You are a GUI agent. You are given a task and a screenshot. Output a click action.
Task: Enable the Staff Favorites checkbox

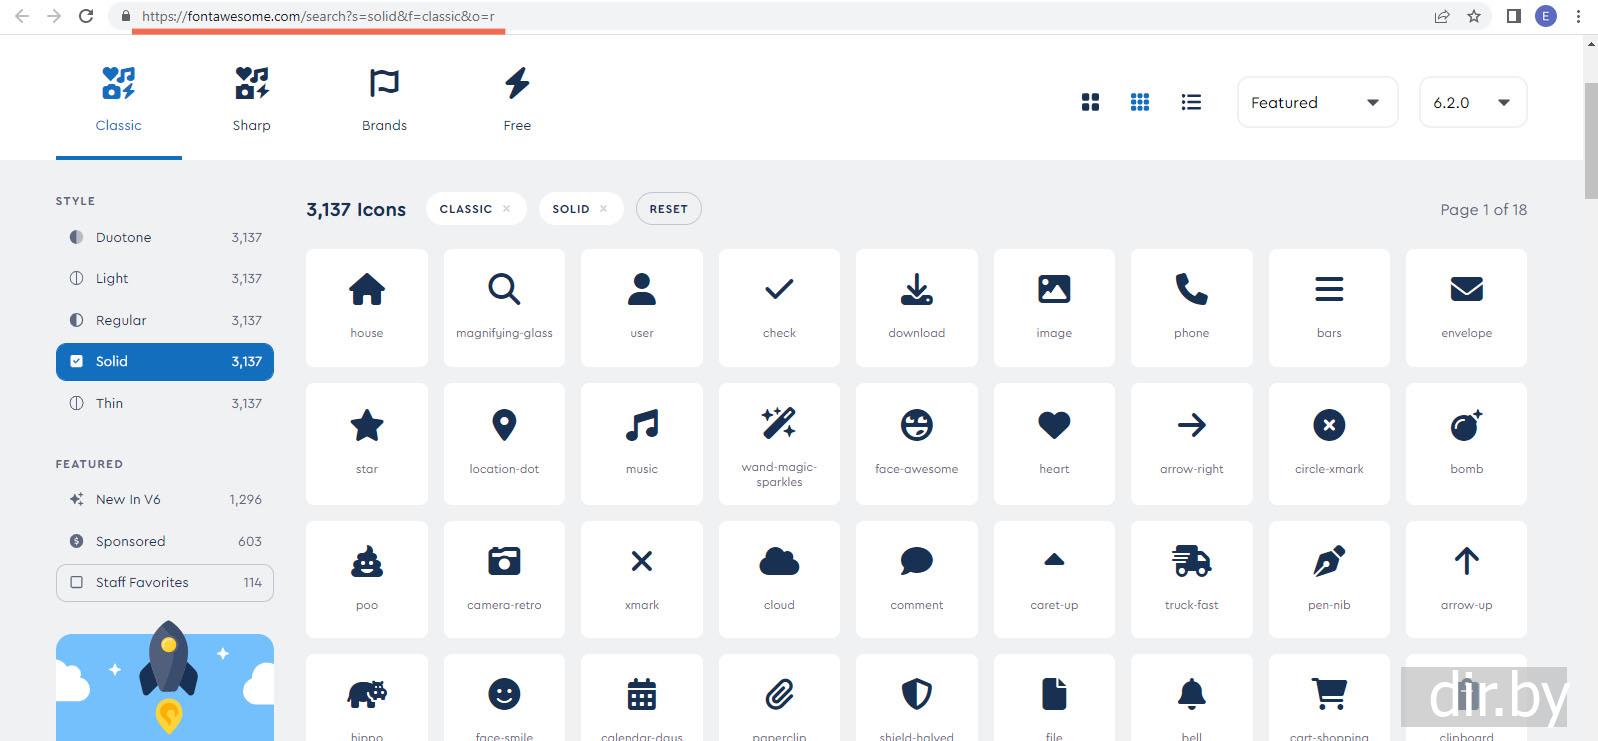(x=165, y=583)
